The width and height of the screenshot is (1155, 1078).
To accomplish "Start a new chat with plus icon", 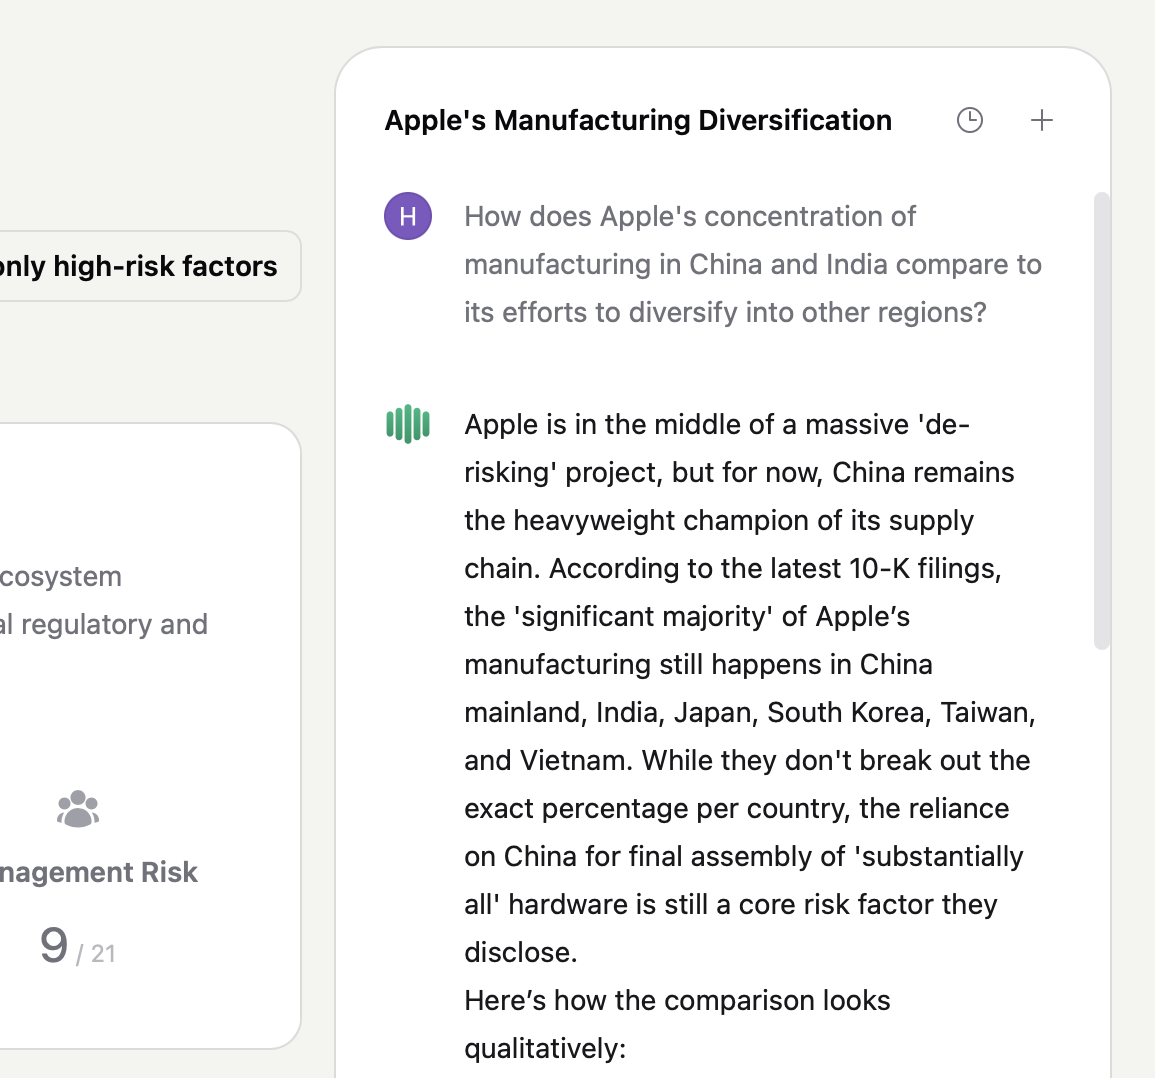I will point(1042,120).
